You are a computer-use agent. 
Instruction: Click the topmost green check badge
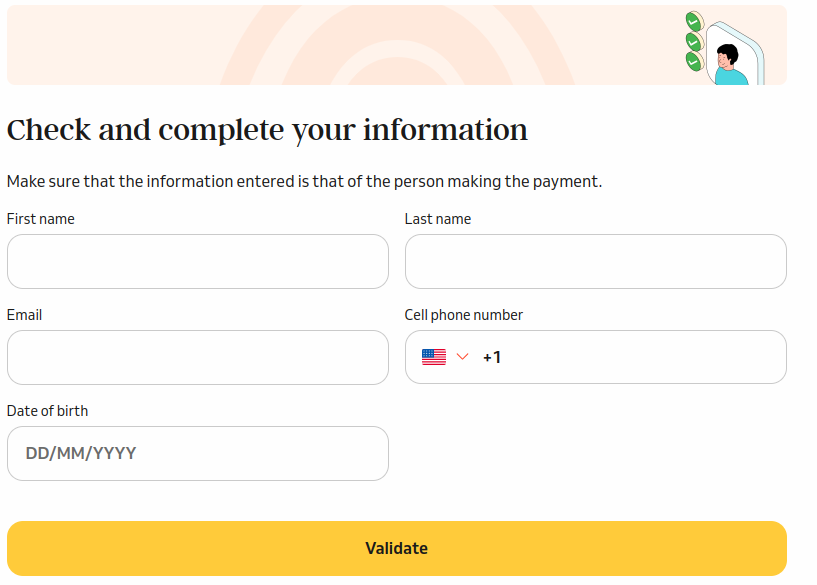tap(694, 19)
